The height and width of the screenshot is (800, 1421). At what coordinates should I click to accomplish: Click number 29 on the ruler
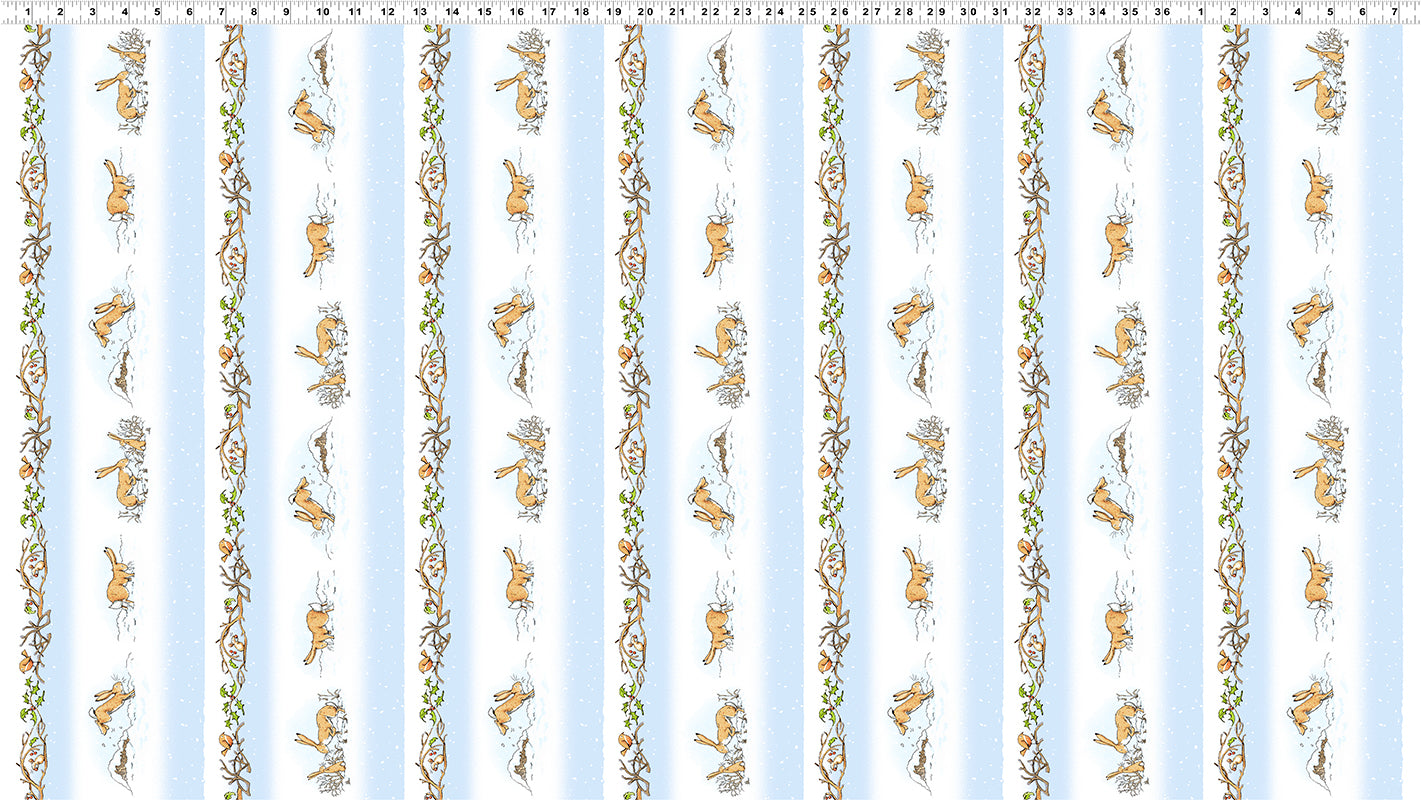936,12
